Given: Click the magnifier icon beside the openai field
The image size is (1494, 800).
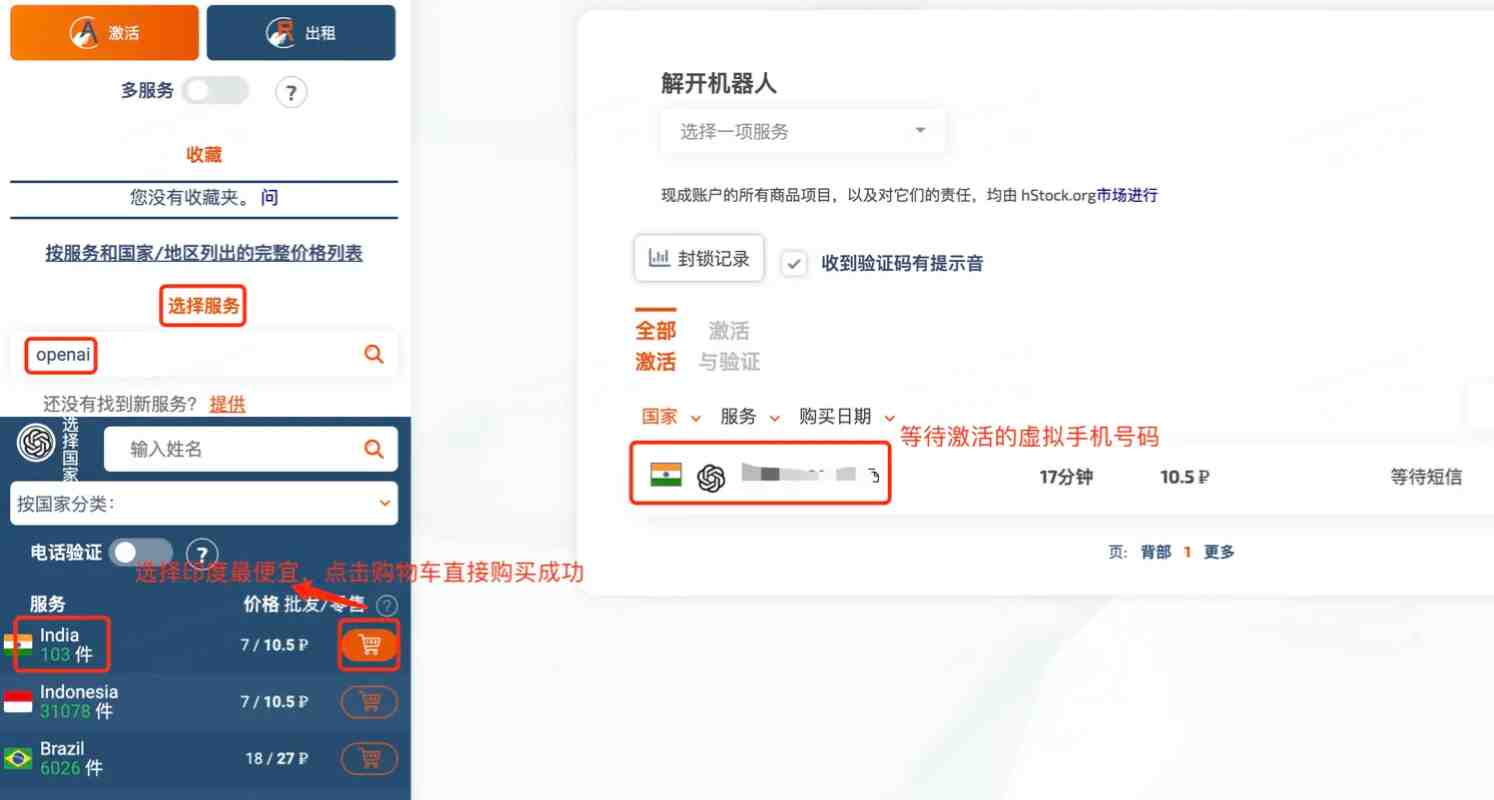Looking at the screenshot, I should [x=373, y=354].
